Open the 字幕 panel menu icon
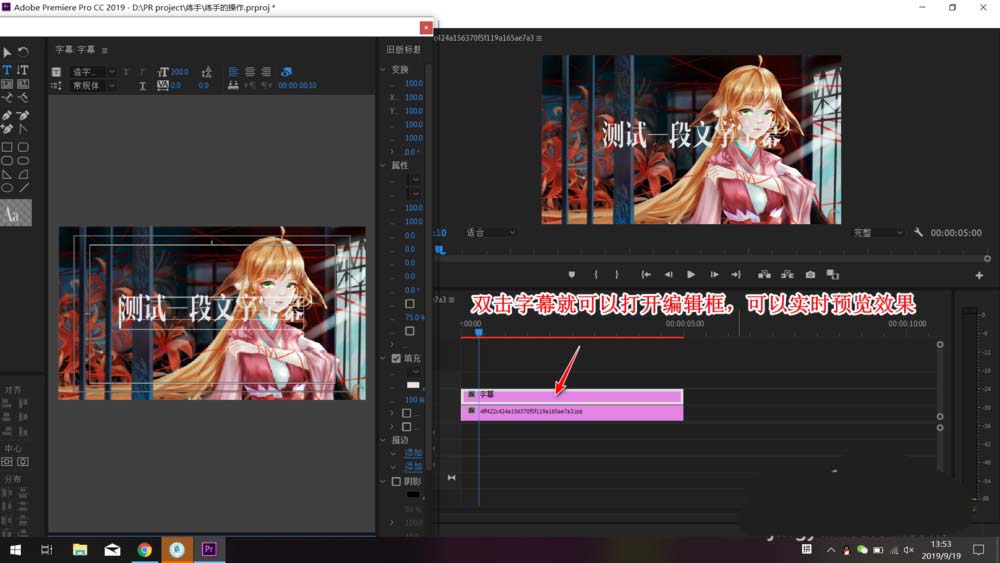The height and width of the screenshot is (563, 1000). [105, 50]
